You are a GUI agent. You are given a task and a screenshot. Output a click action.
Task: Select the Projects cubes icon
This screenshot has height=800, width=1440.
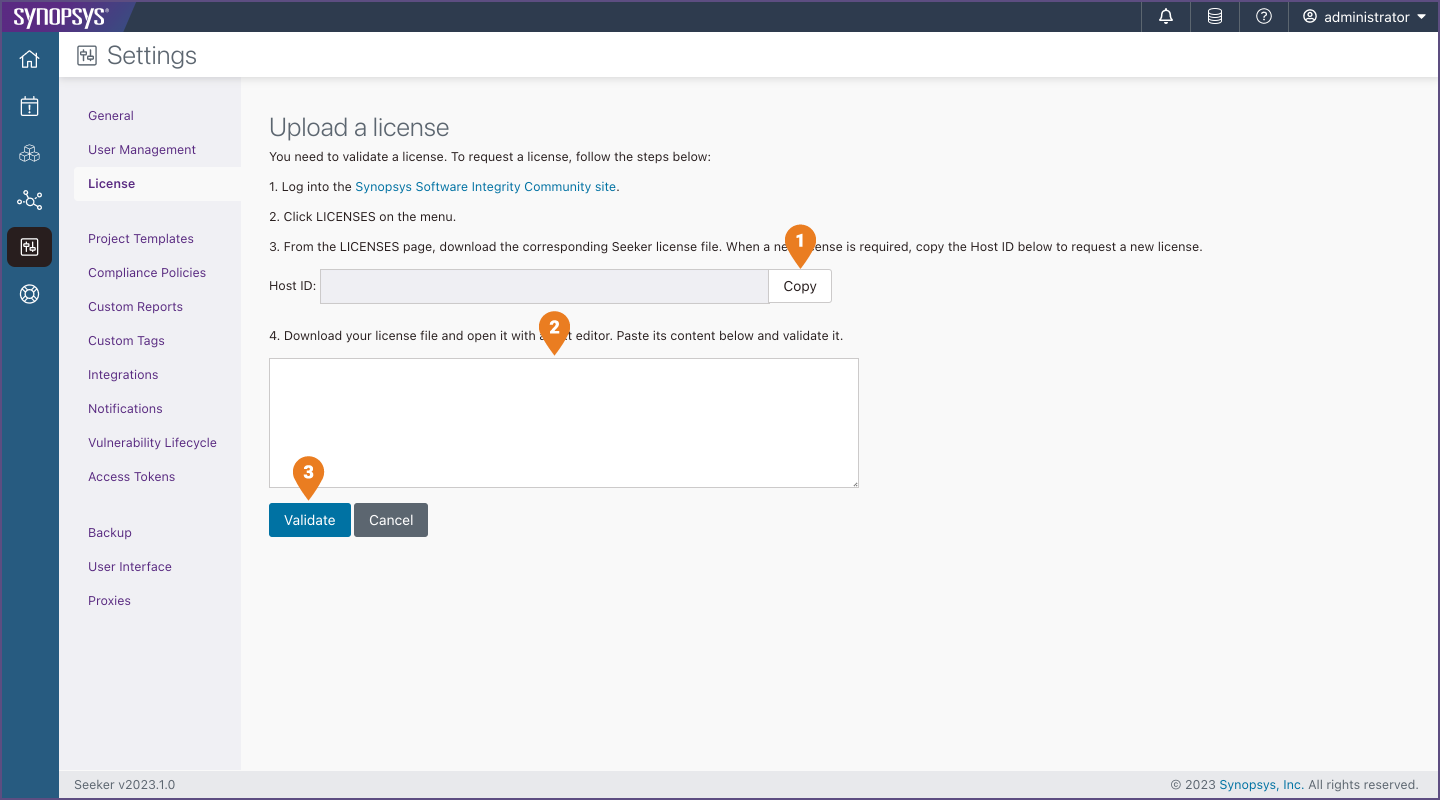[29, 153]
